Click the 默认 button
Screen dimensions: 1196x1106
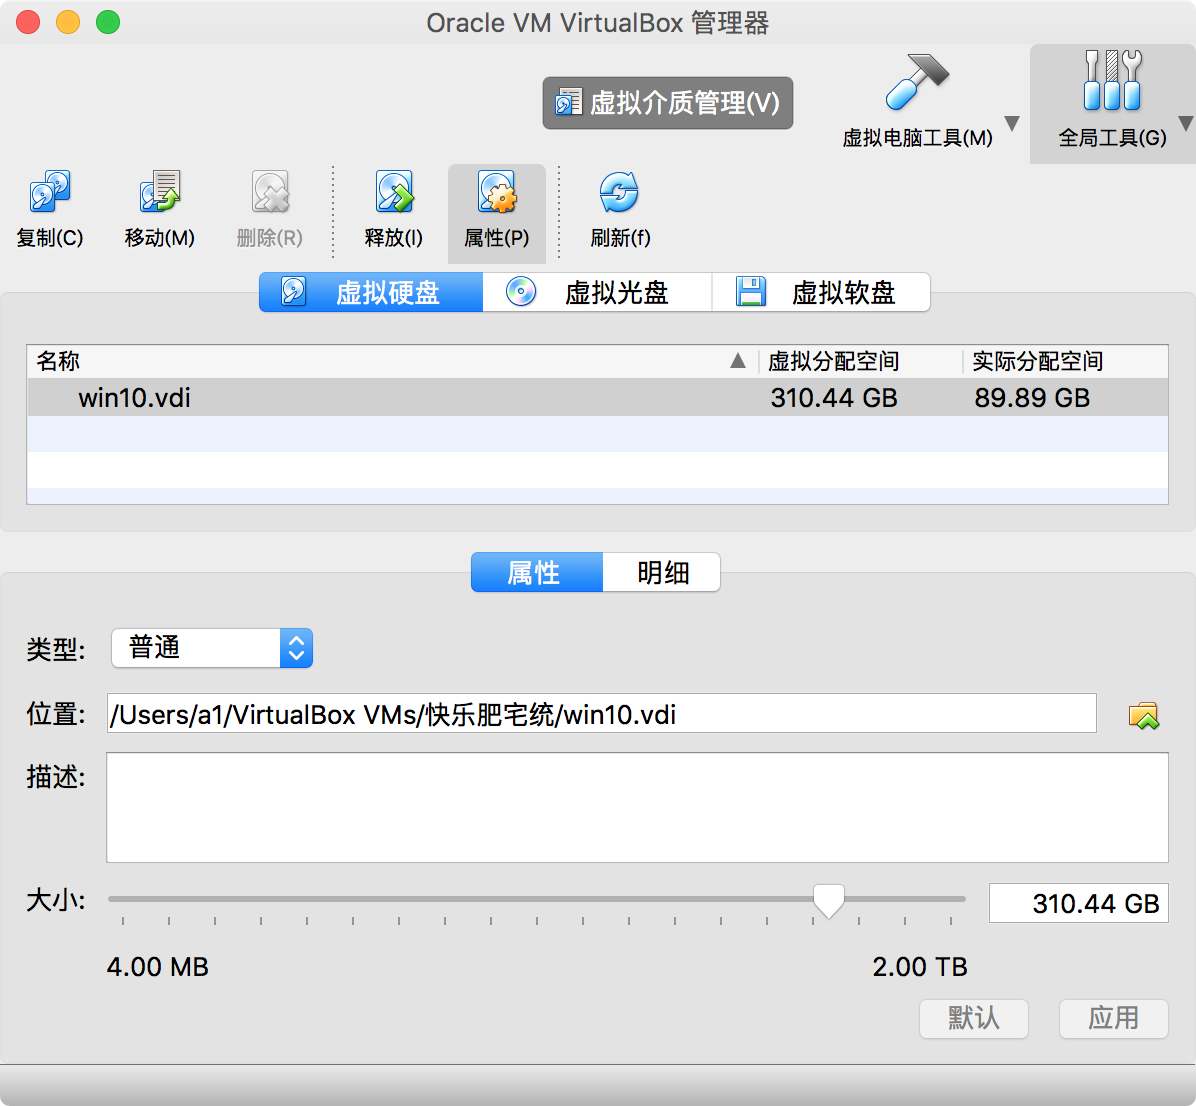point(974,1018)
